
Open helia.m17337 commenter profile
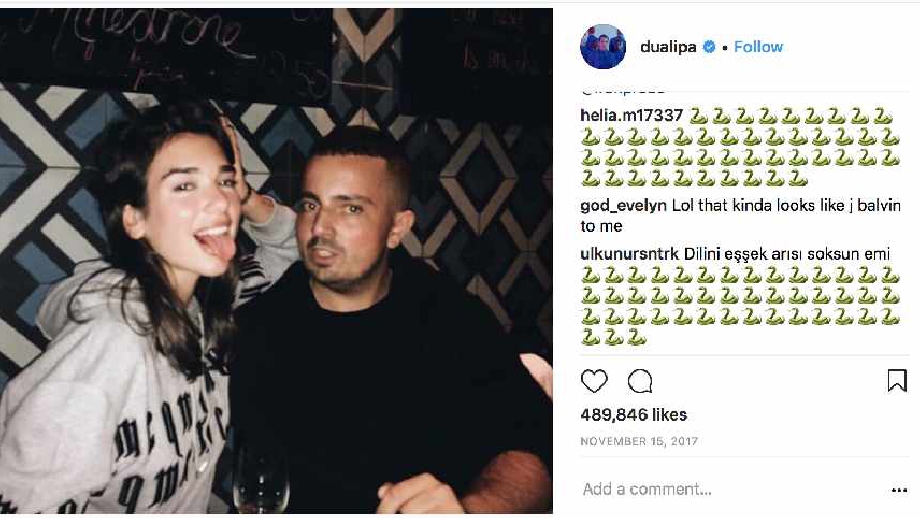tap(631, 115)
